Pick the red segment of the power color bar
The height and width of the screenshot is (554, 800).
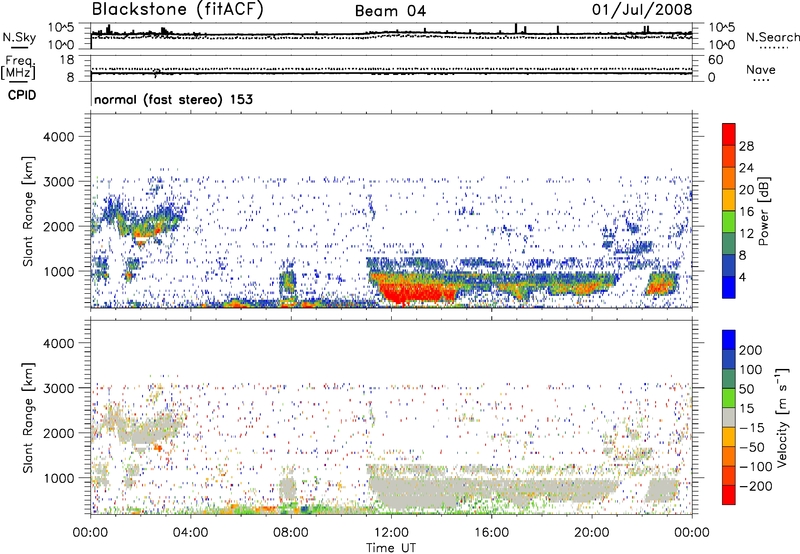[x=729, y=135]
